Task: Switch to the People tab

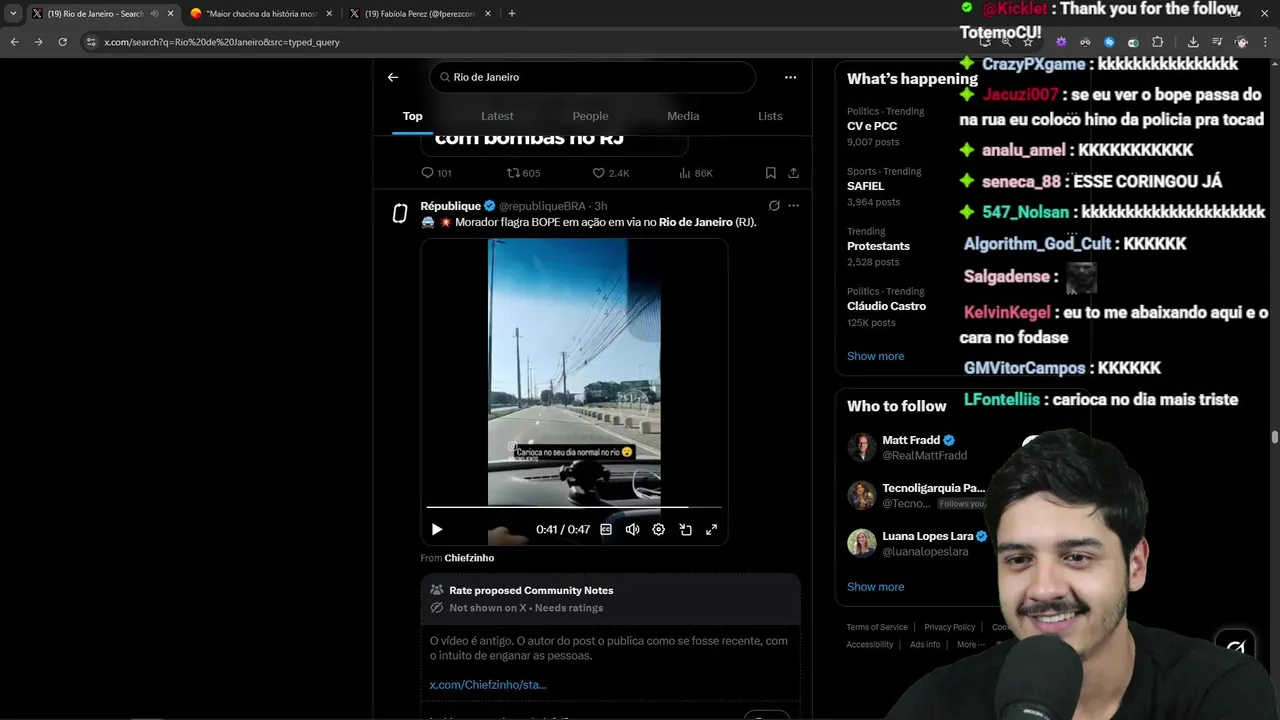Action: [x=590, y=116]
